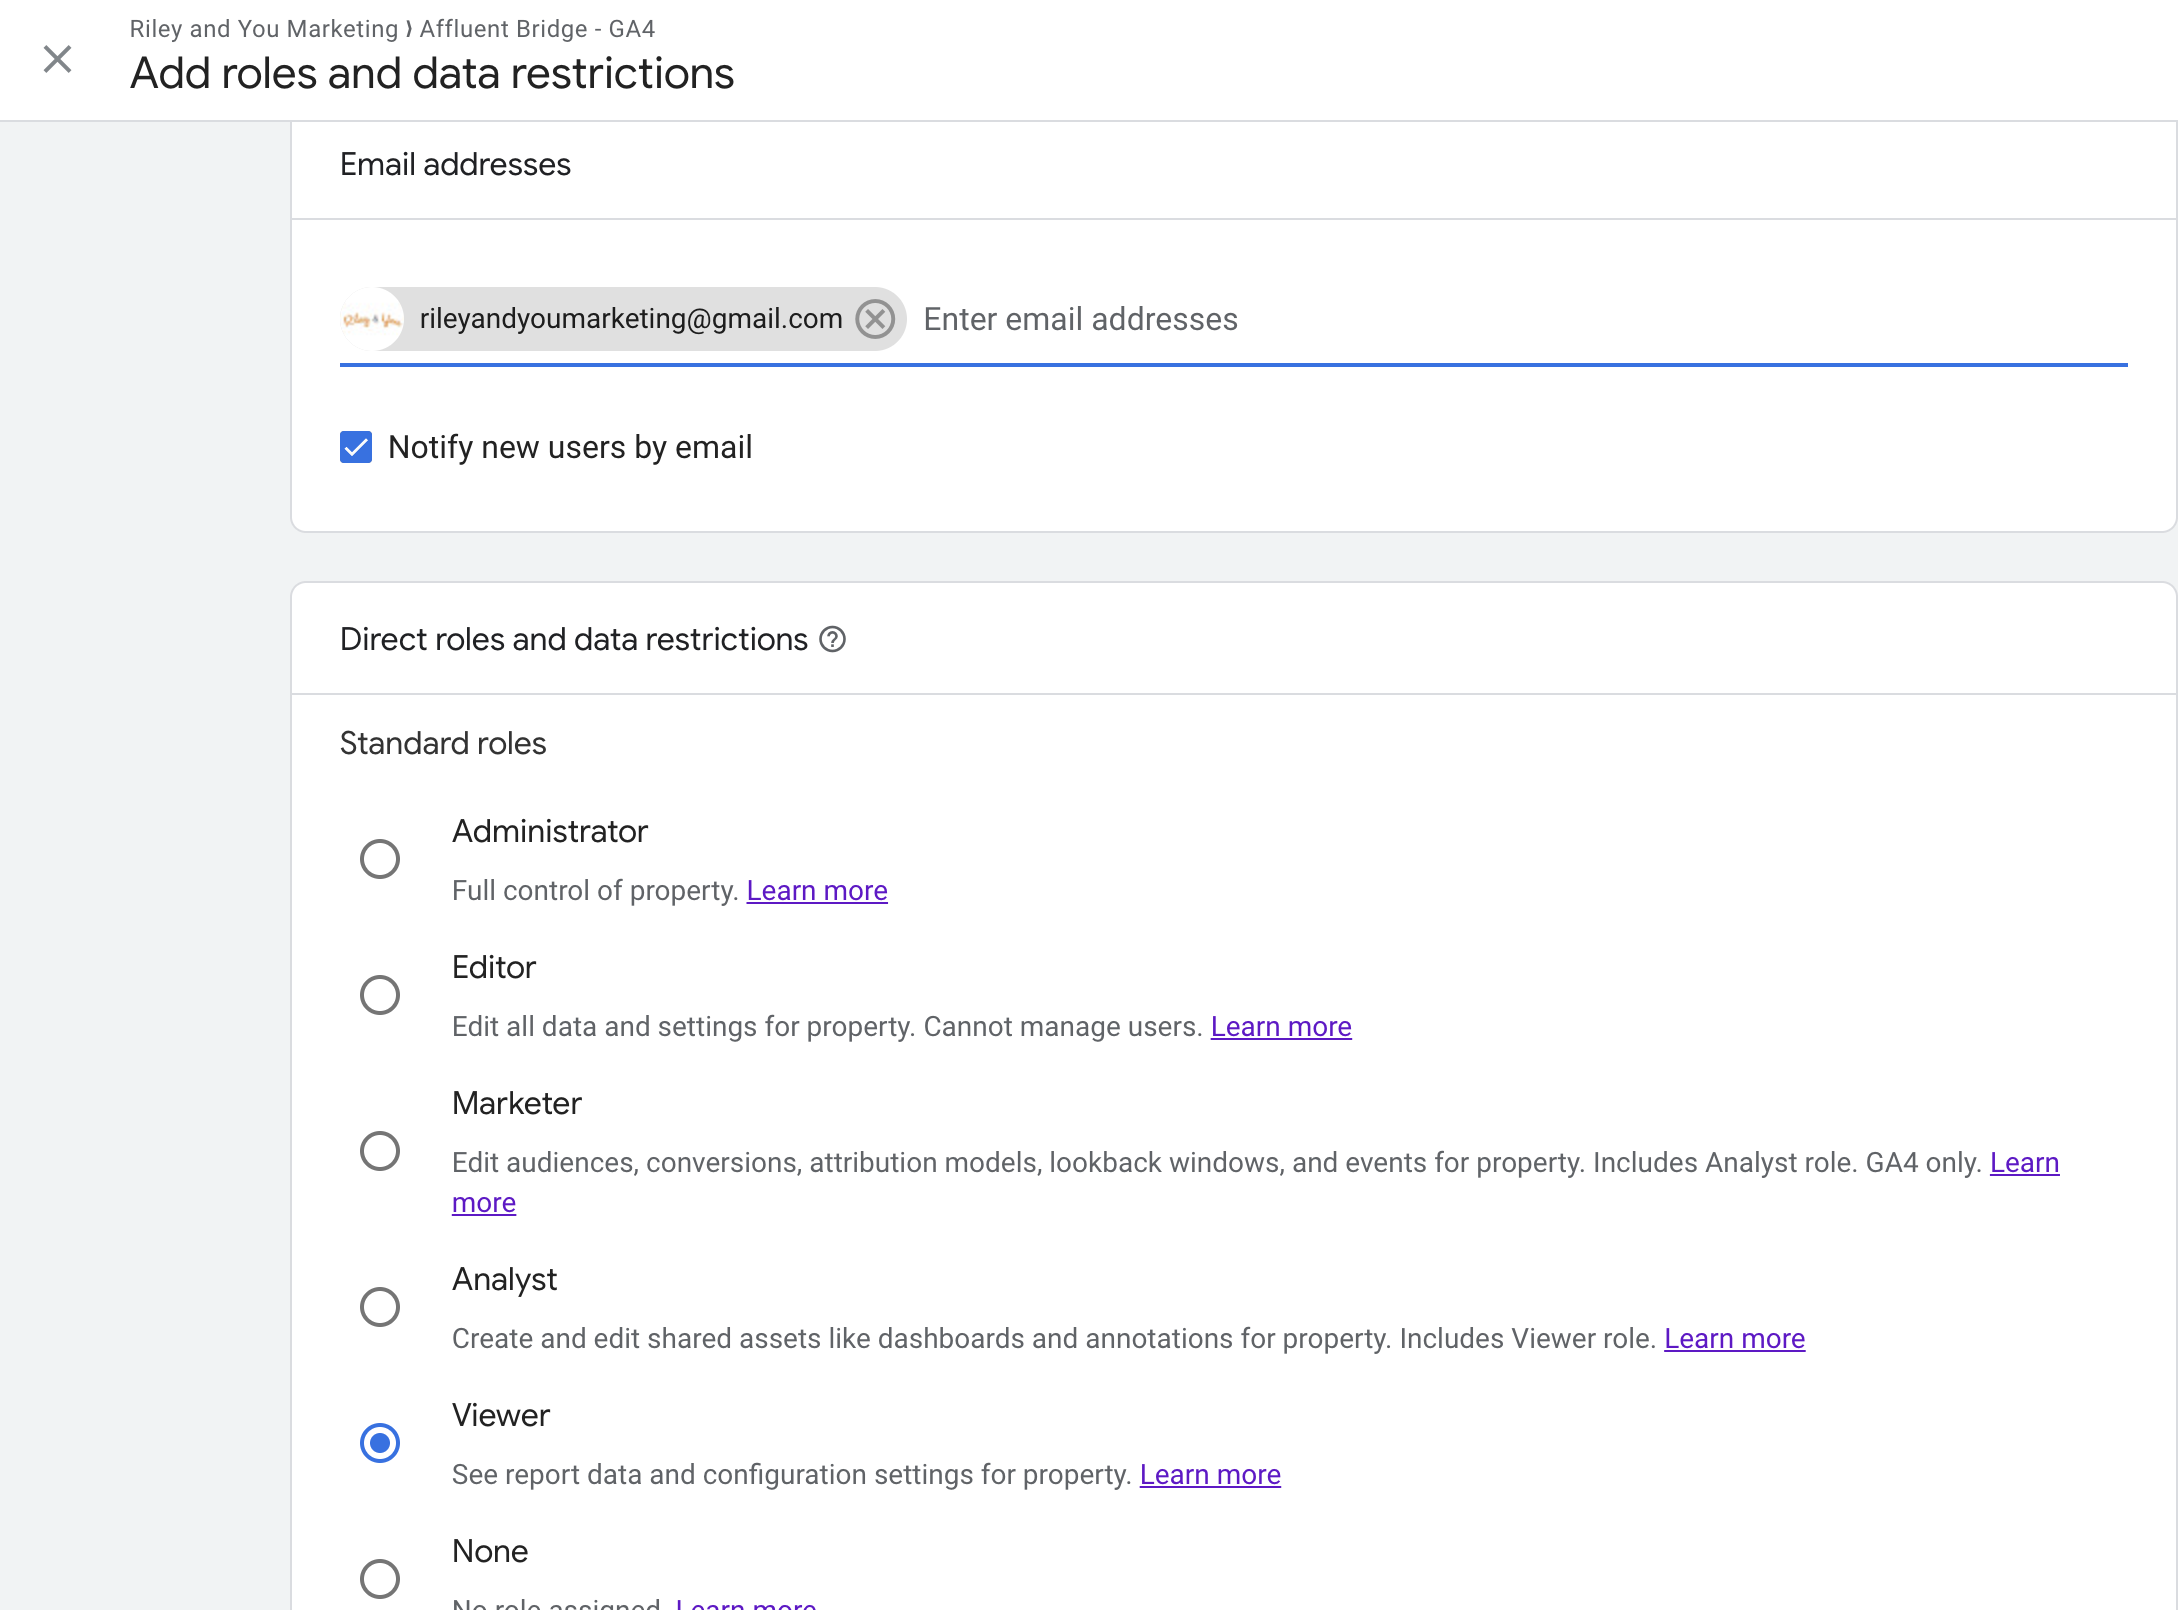This screenshot has width=2178, height=1610.
Task: Open help for Direct roles and data restrictions
Action: click(x=834, y=639)
